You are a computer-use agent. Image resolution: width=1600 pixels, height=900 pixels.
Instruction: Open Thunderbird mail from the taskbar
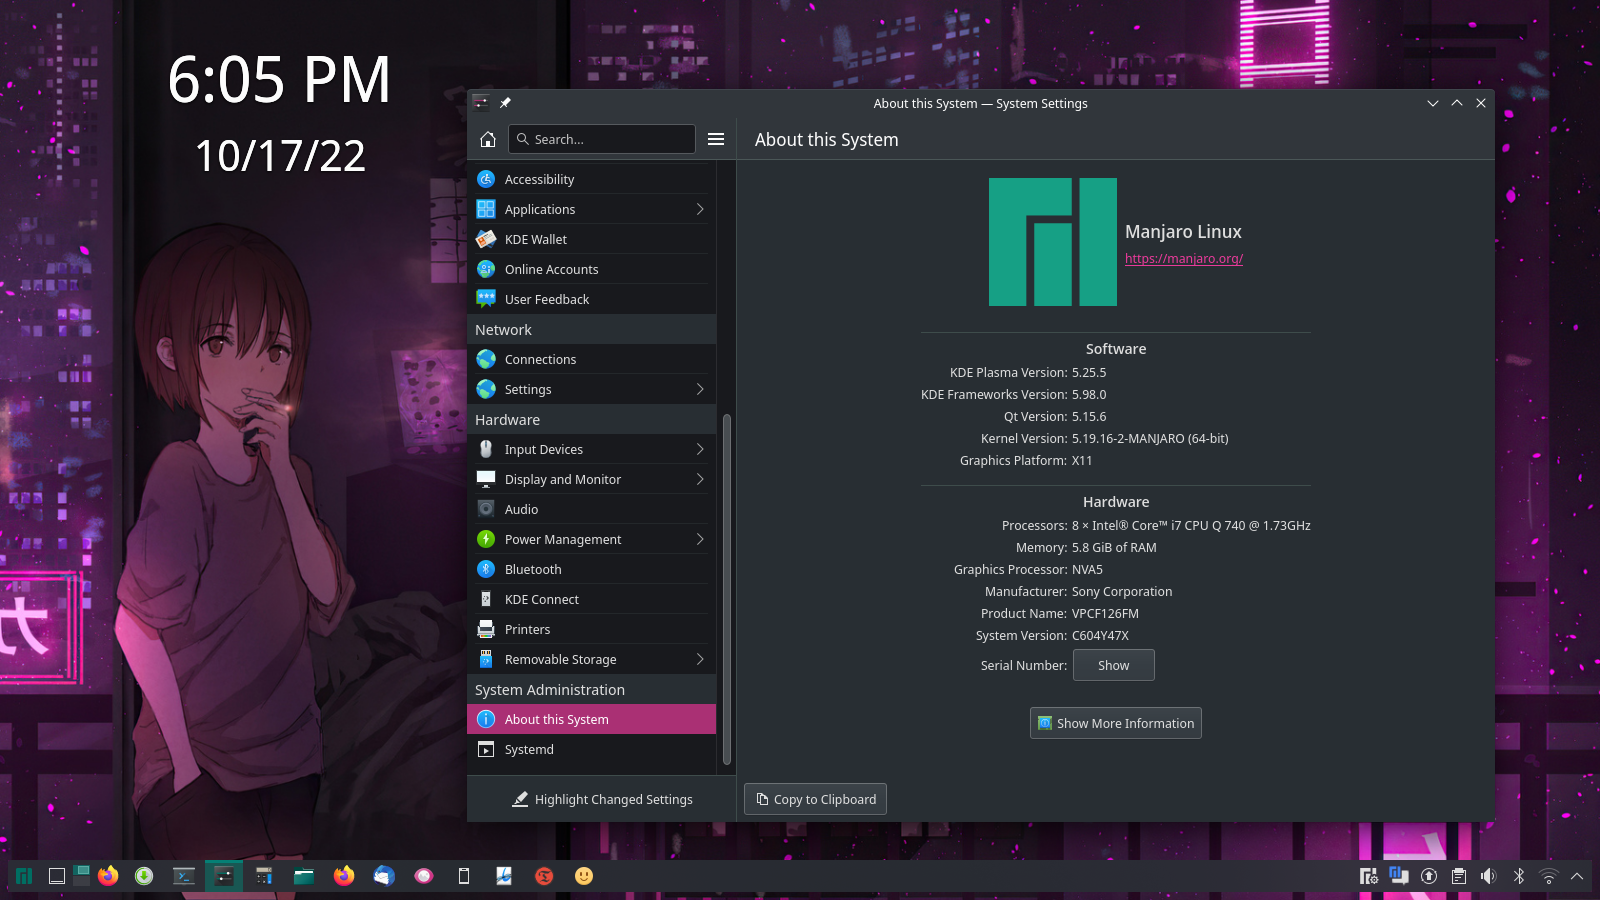point(384,876)
